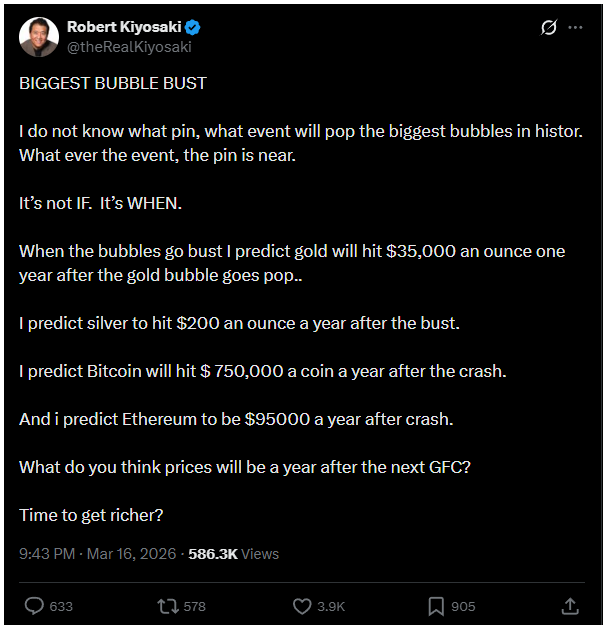Click the "It's not IF. It's WHEN." line
This screenshot has width=607, height=629.
click(101, 203)
